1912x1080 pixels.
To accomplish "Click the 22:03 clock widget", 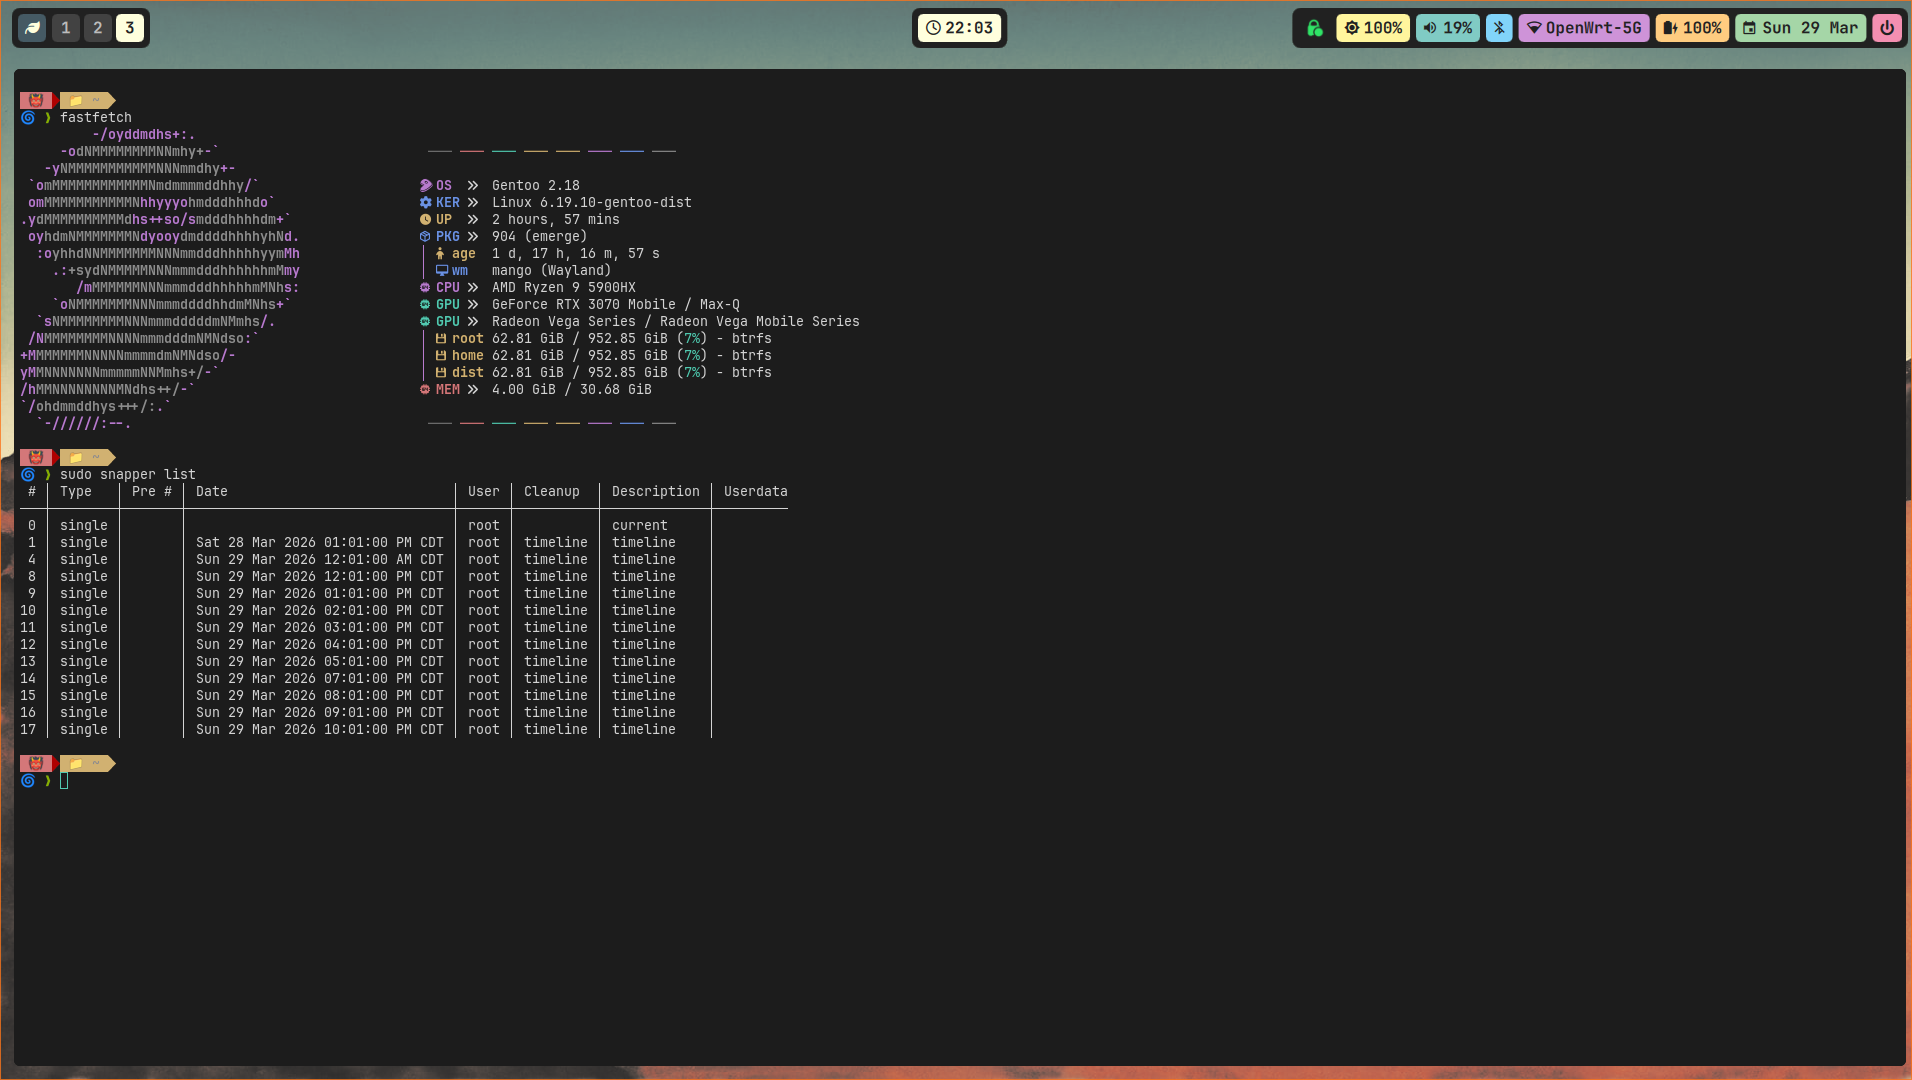I will 959,28.
